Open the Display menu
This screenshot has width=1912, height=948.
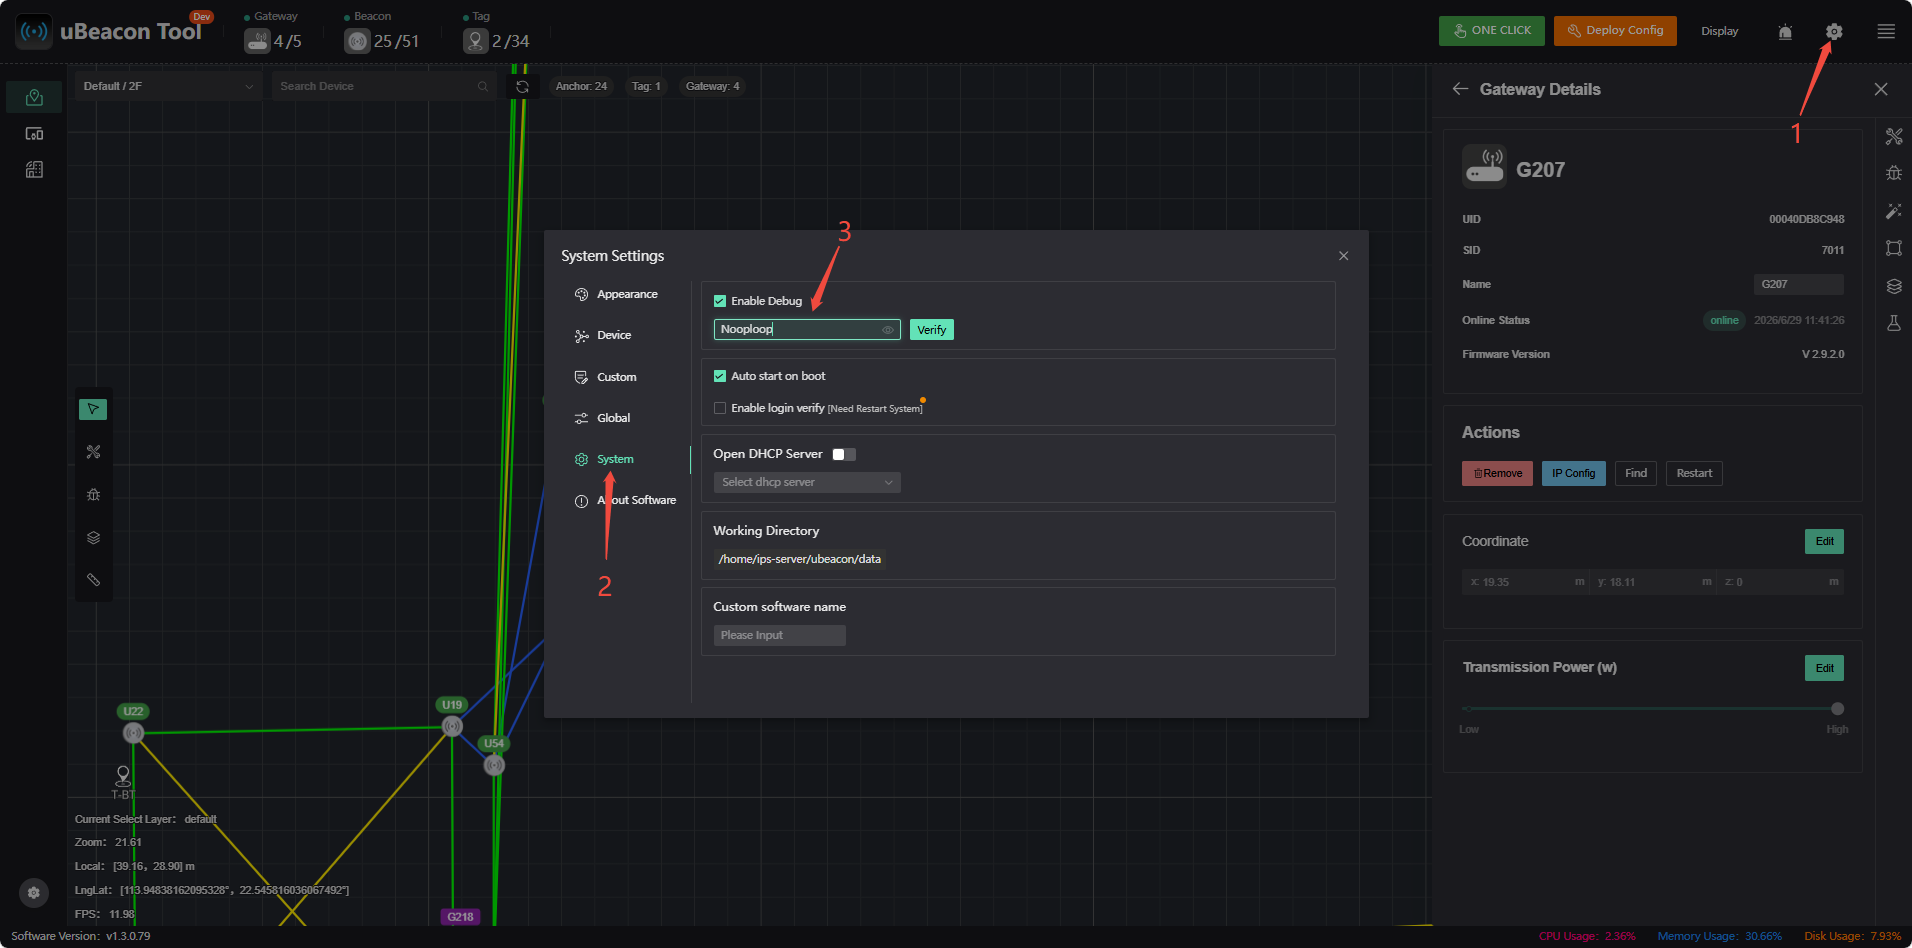point(1719,31)
